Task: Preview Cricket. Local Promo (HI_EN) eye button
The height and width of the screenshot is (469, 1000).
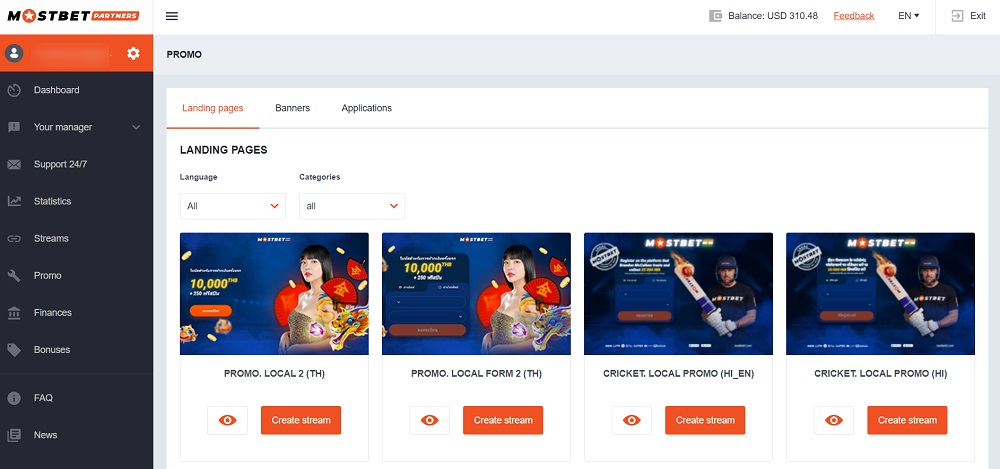Action: (x=631, y=420)
